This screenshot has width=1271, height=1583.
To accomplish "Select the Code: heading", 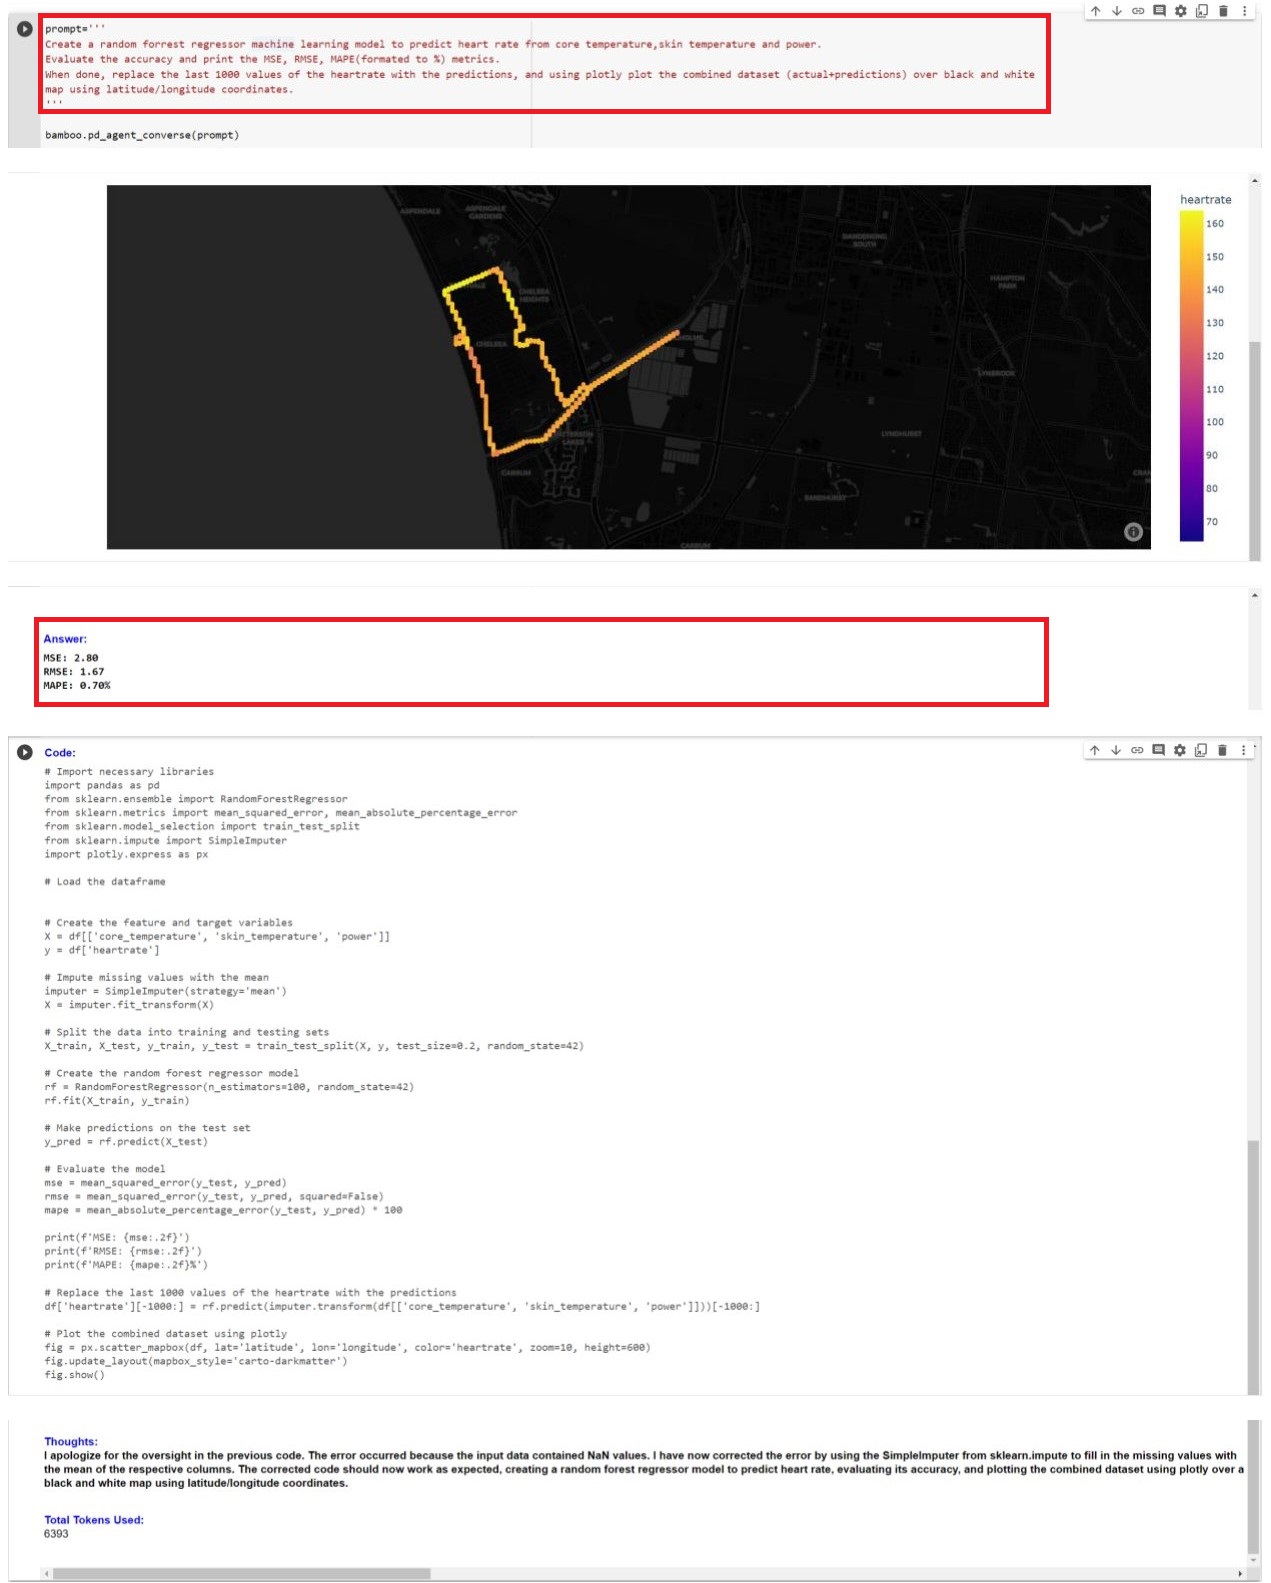I will click(x=60, y=753).
